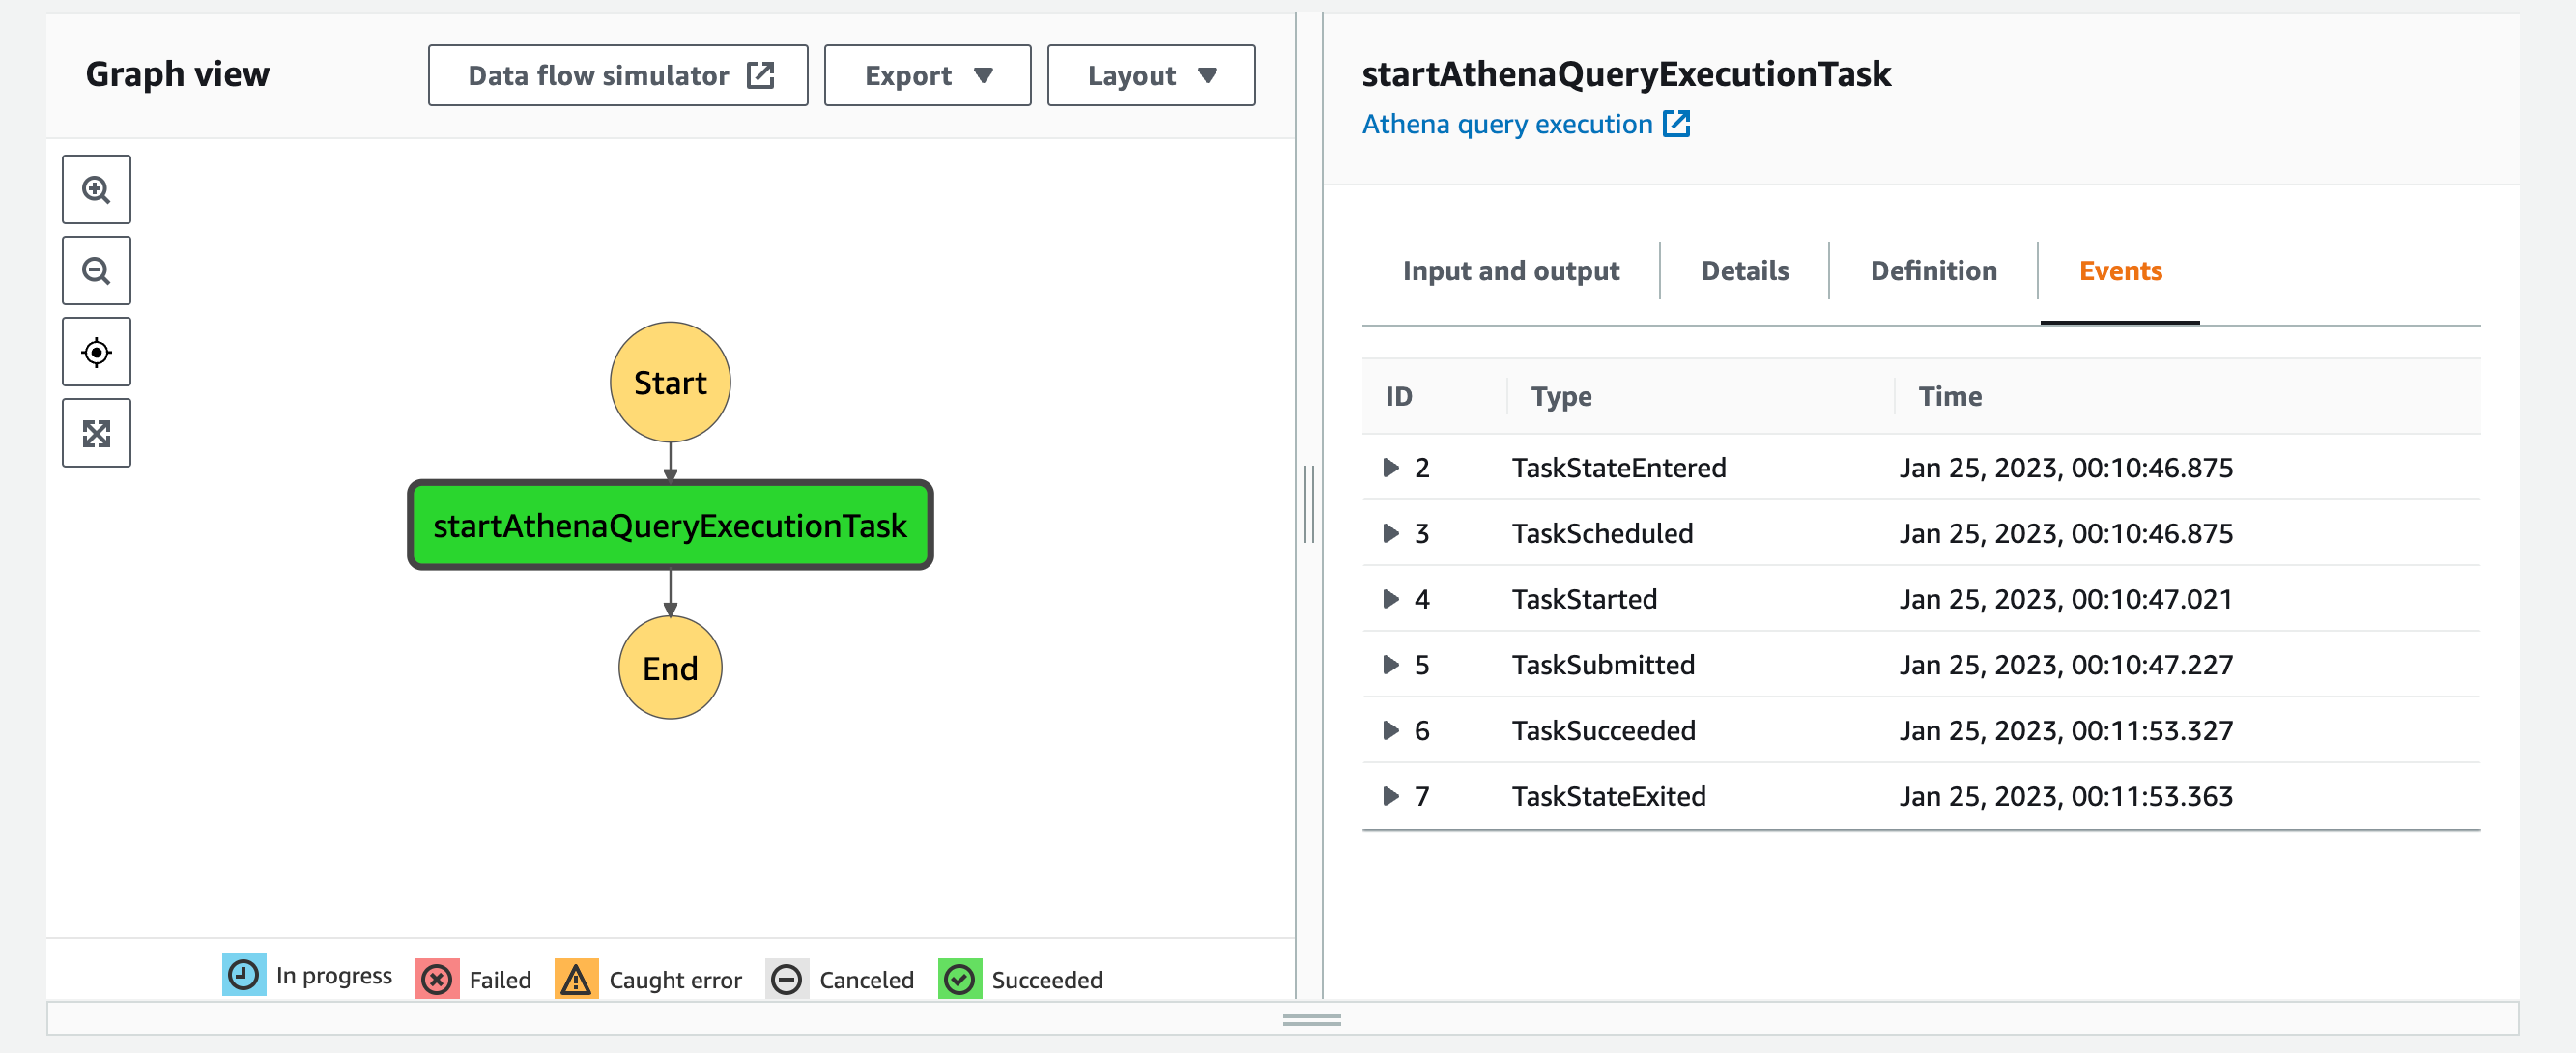The image size is (2576, 1053).
Task: Click the vertical panel splitter handle
Action: [1309, 505]
